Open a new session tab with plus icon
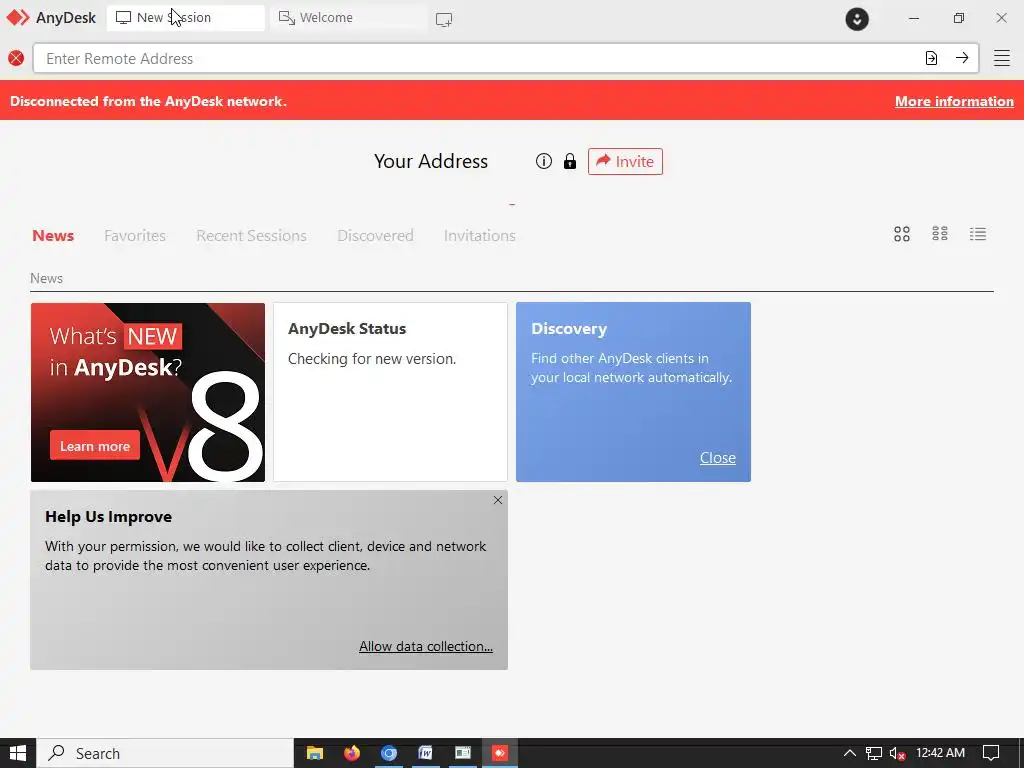Image resolution: width=1024 pixels, height=768 pixels. click(444, 20)
